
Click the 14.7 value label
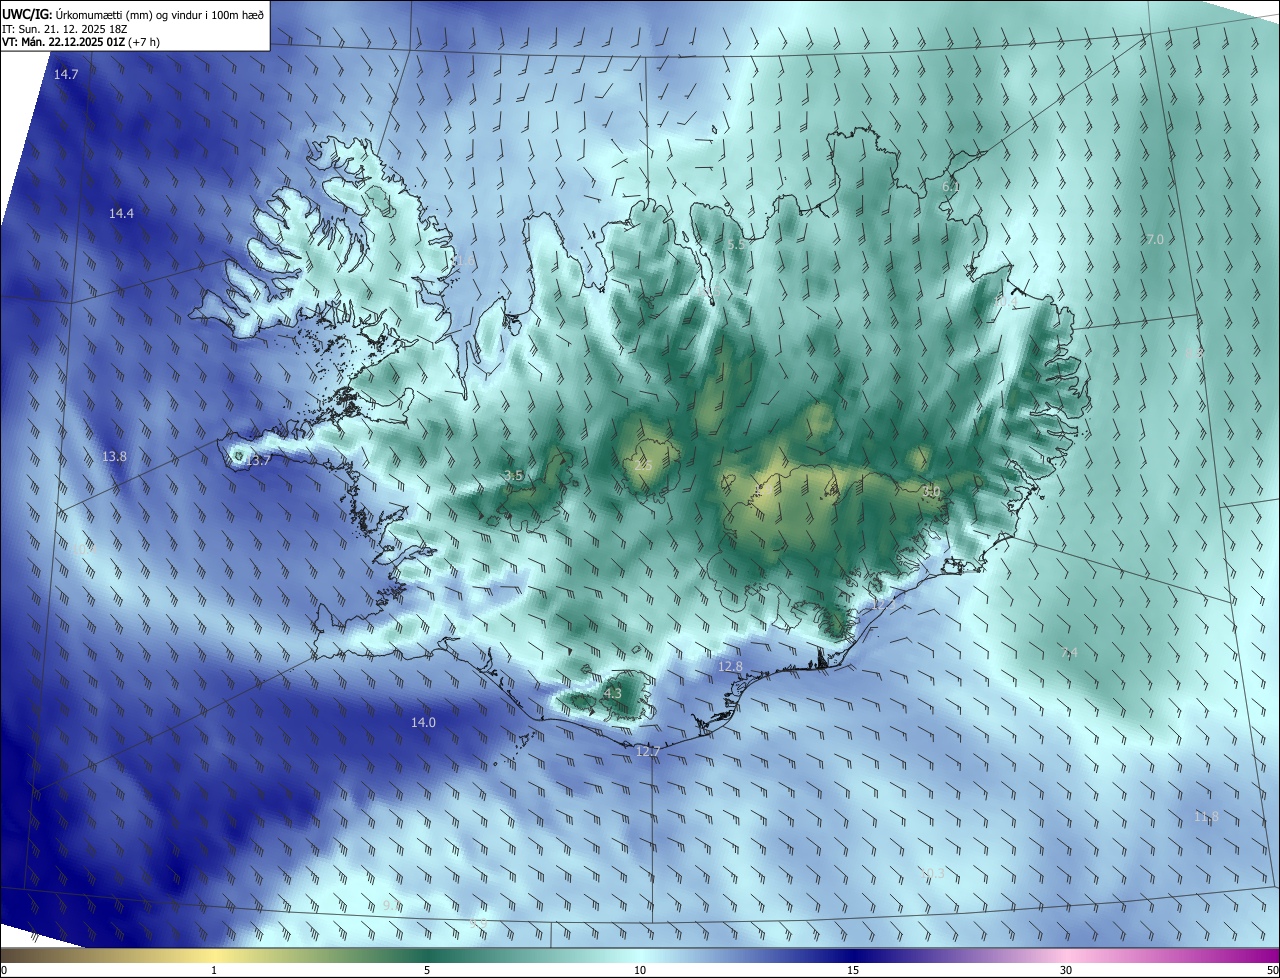(x=66, y=75)
